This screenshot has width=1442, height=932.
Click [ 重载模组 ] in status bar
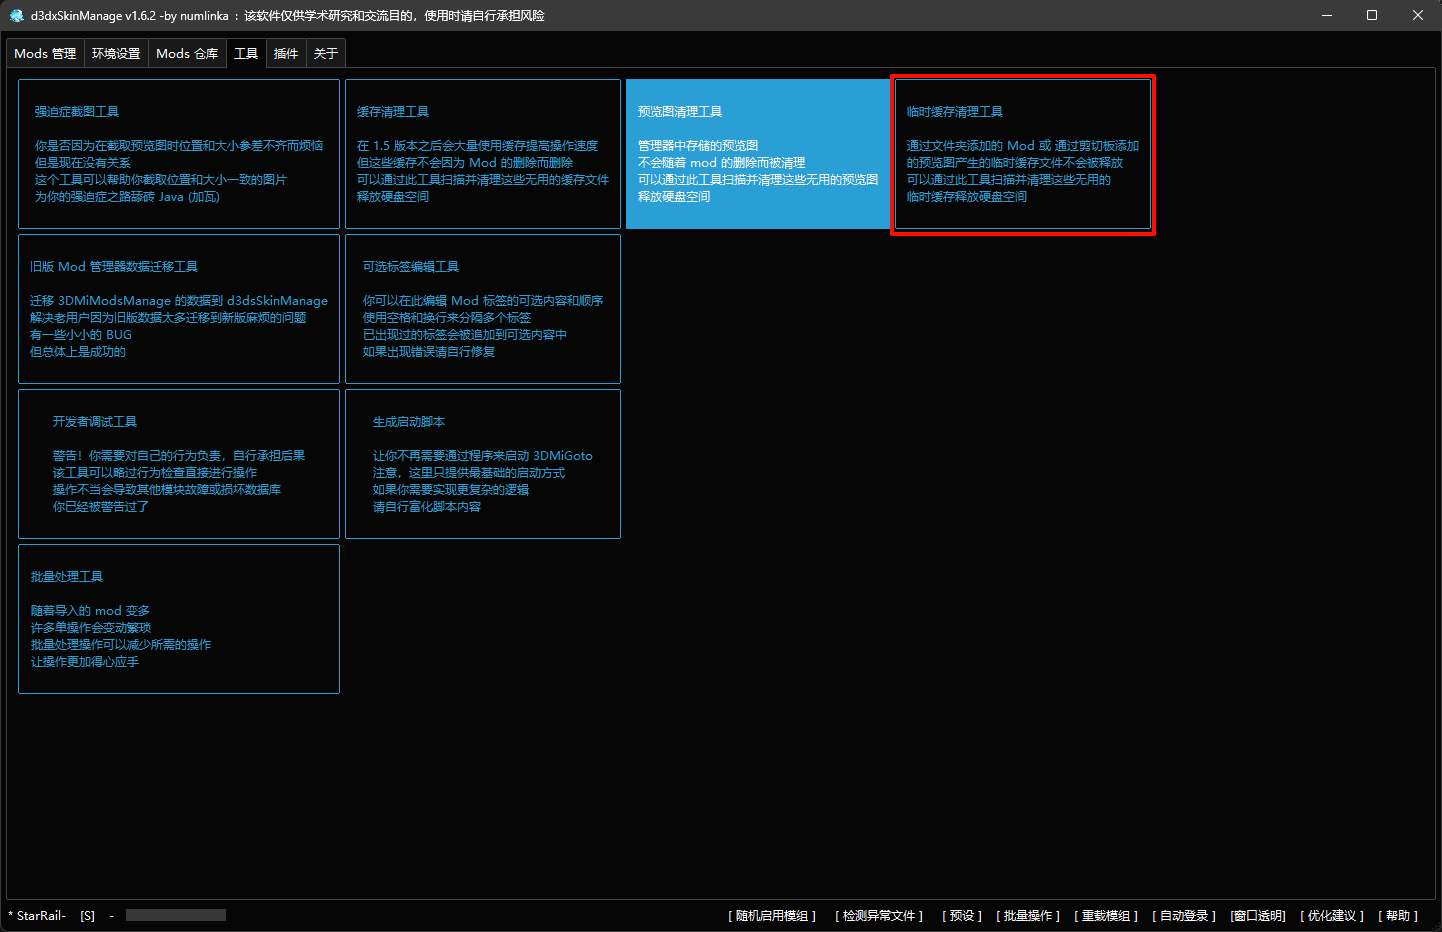1106,916
